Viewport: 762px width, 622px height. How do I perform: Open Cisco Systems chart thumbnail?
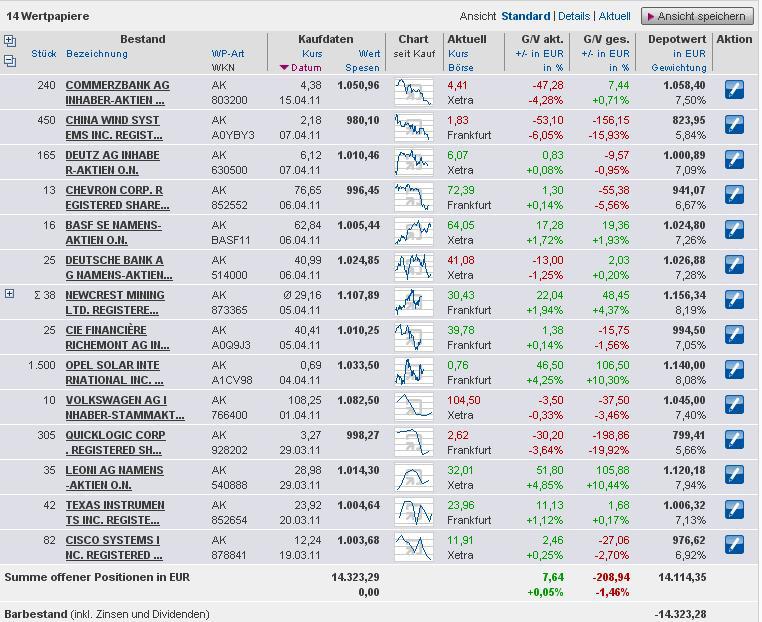point(414,547)
